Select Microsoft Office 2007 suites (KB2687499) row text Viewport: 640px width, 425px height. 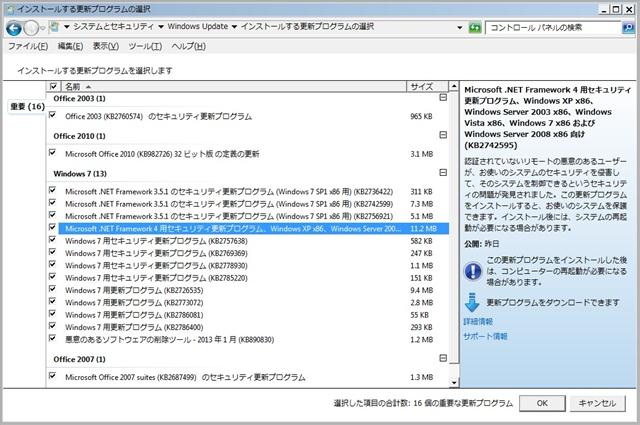click(x=185, y=377)
